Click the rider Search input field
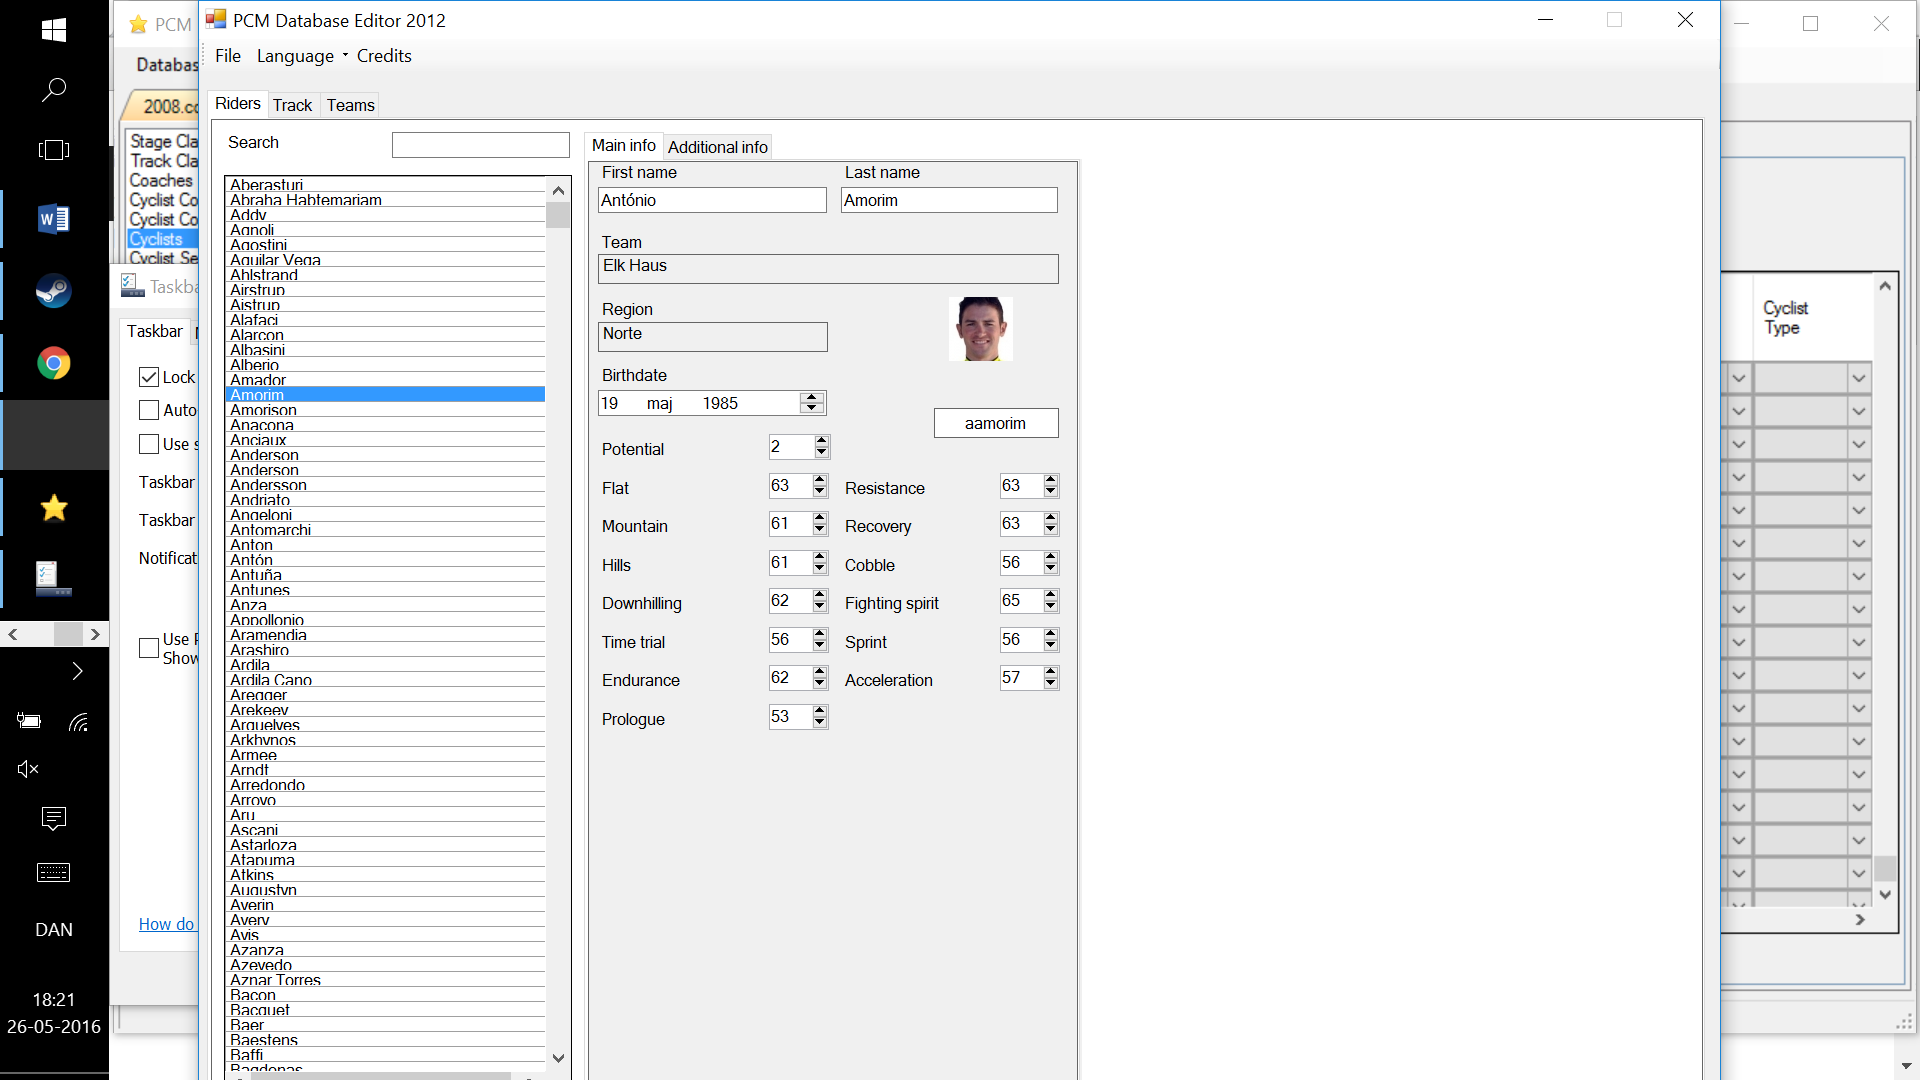The width and height of the screenshot is (1920, 1080). tap(480, 145)
